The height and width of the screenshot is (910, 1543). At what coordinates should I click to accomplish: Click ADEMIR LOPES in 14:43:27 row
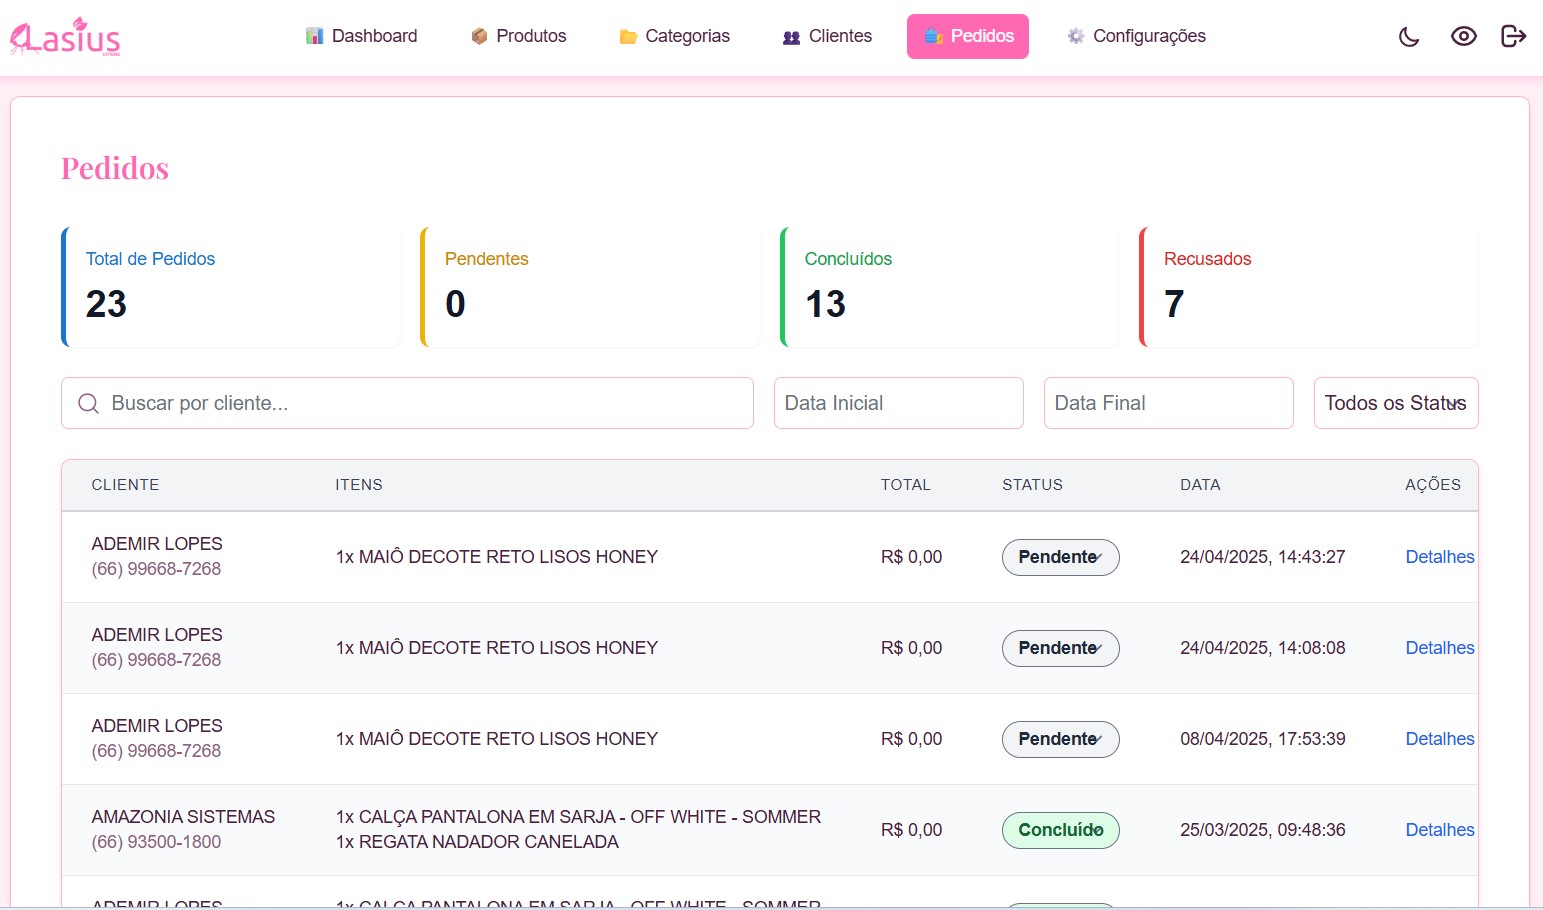pos(157,544)
